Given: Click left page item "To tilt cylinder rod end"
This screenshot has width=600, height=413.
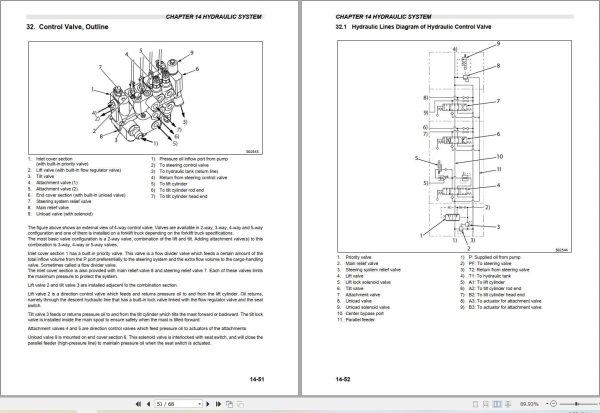Looking at the screenshot, I should coord(182,190).
